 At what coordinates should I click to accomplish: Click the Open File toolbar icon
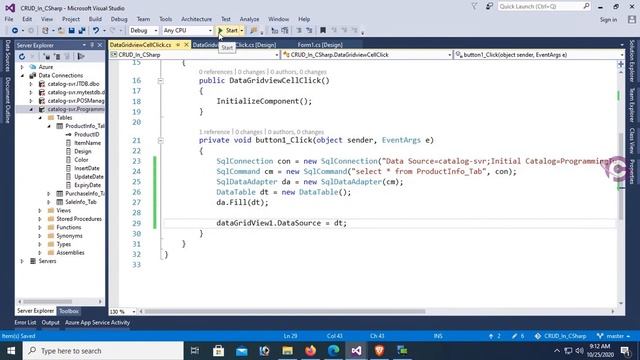[61, 31]
